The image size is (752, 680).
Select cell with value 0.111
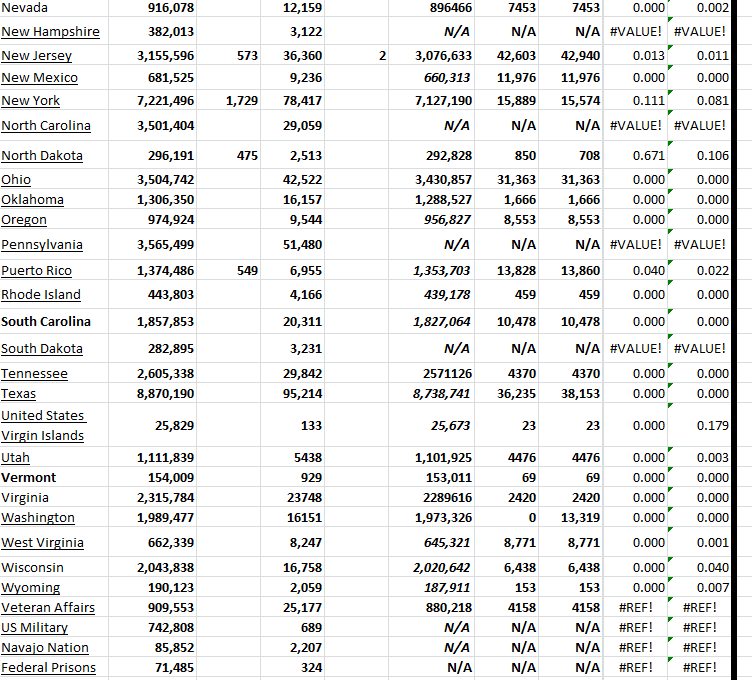(635, 101)
